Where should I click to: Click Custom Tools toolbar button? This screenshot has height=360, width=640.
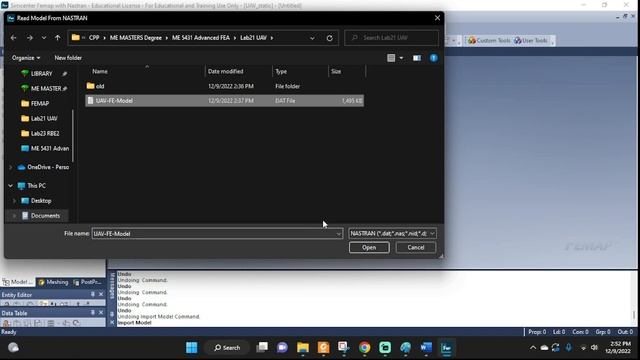489,40
